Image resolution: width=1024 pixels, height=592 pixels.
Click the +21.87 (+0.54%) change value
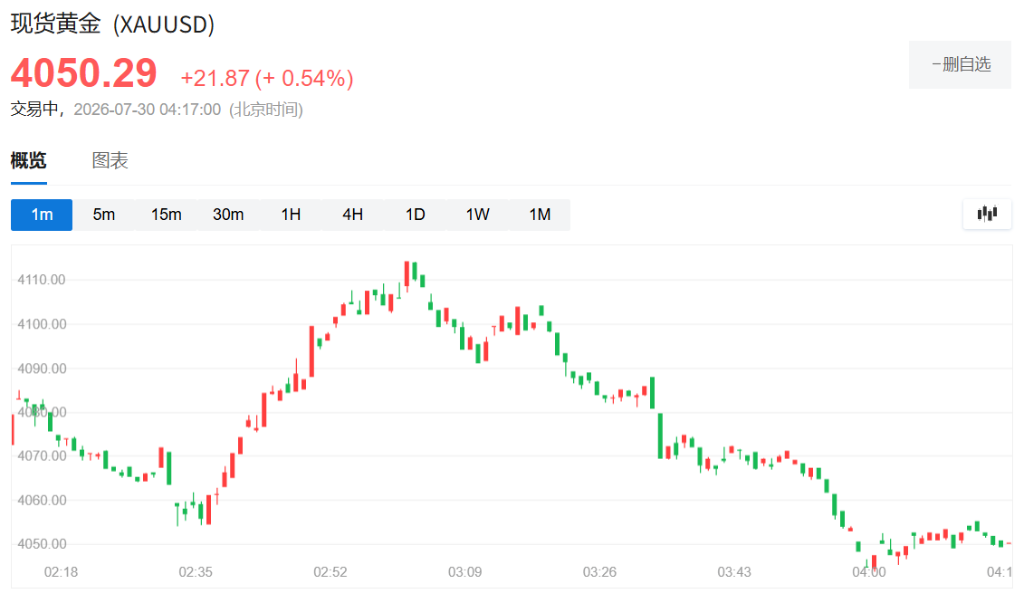(x=267, y=78)
